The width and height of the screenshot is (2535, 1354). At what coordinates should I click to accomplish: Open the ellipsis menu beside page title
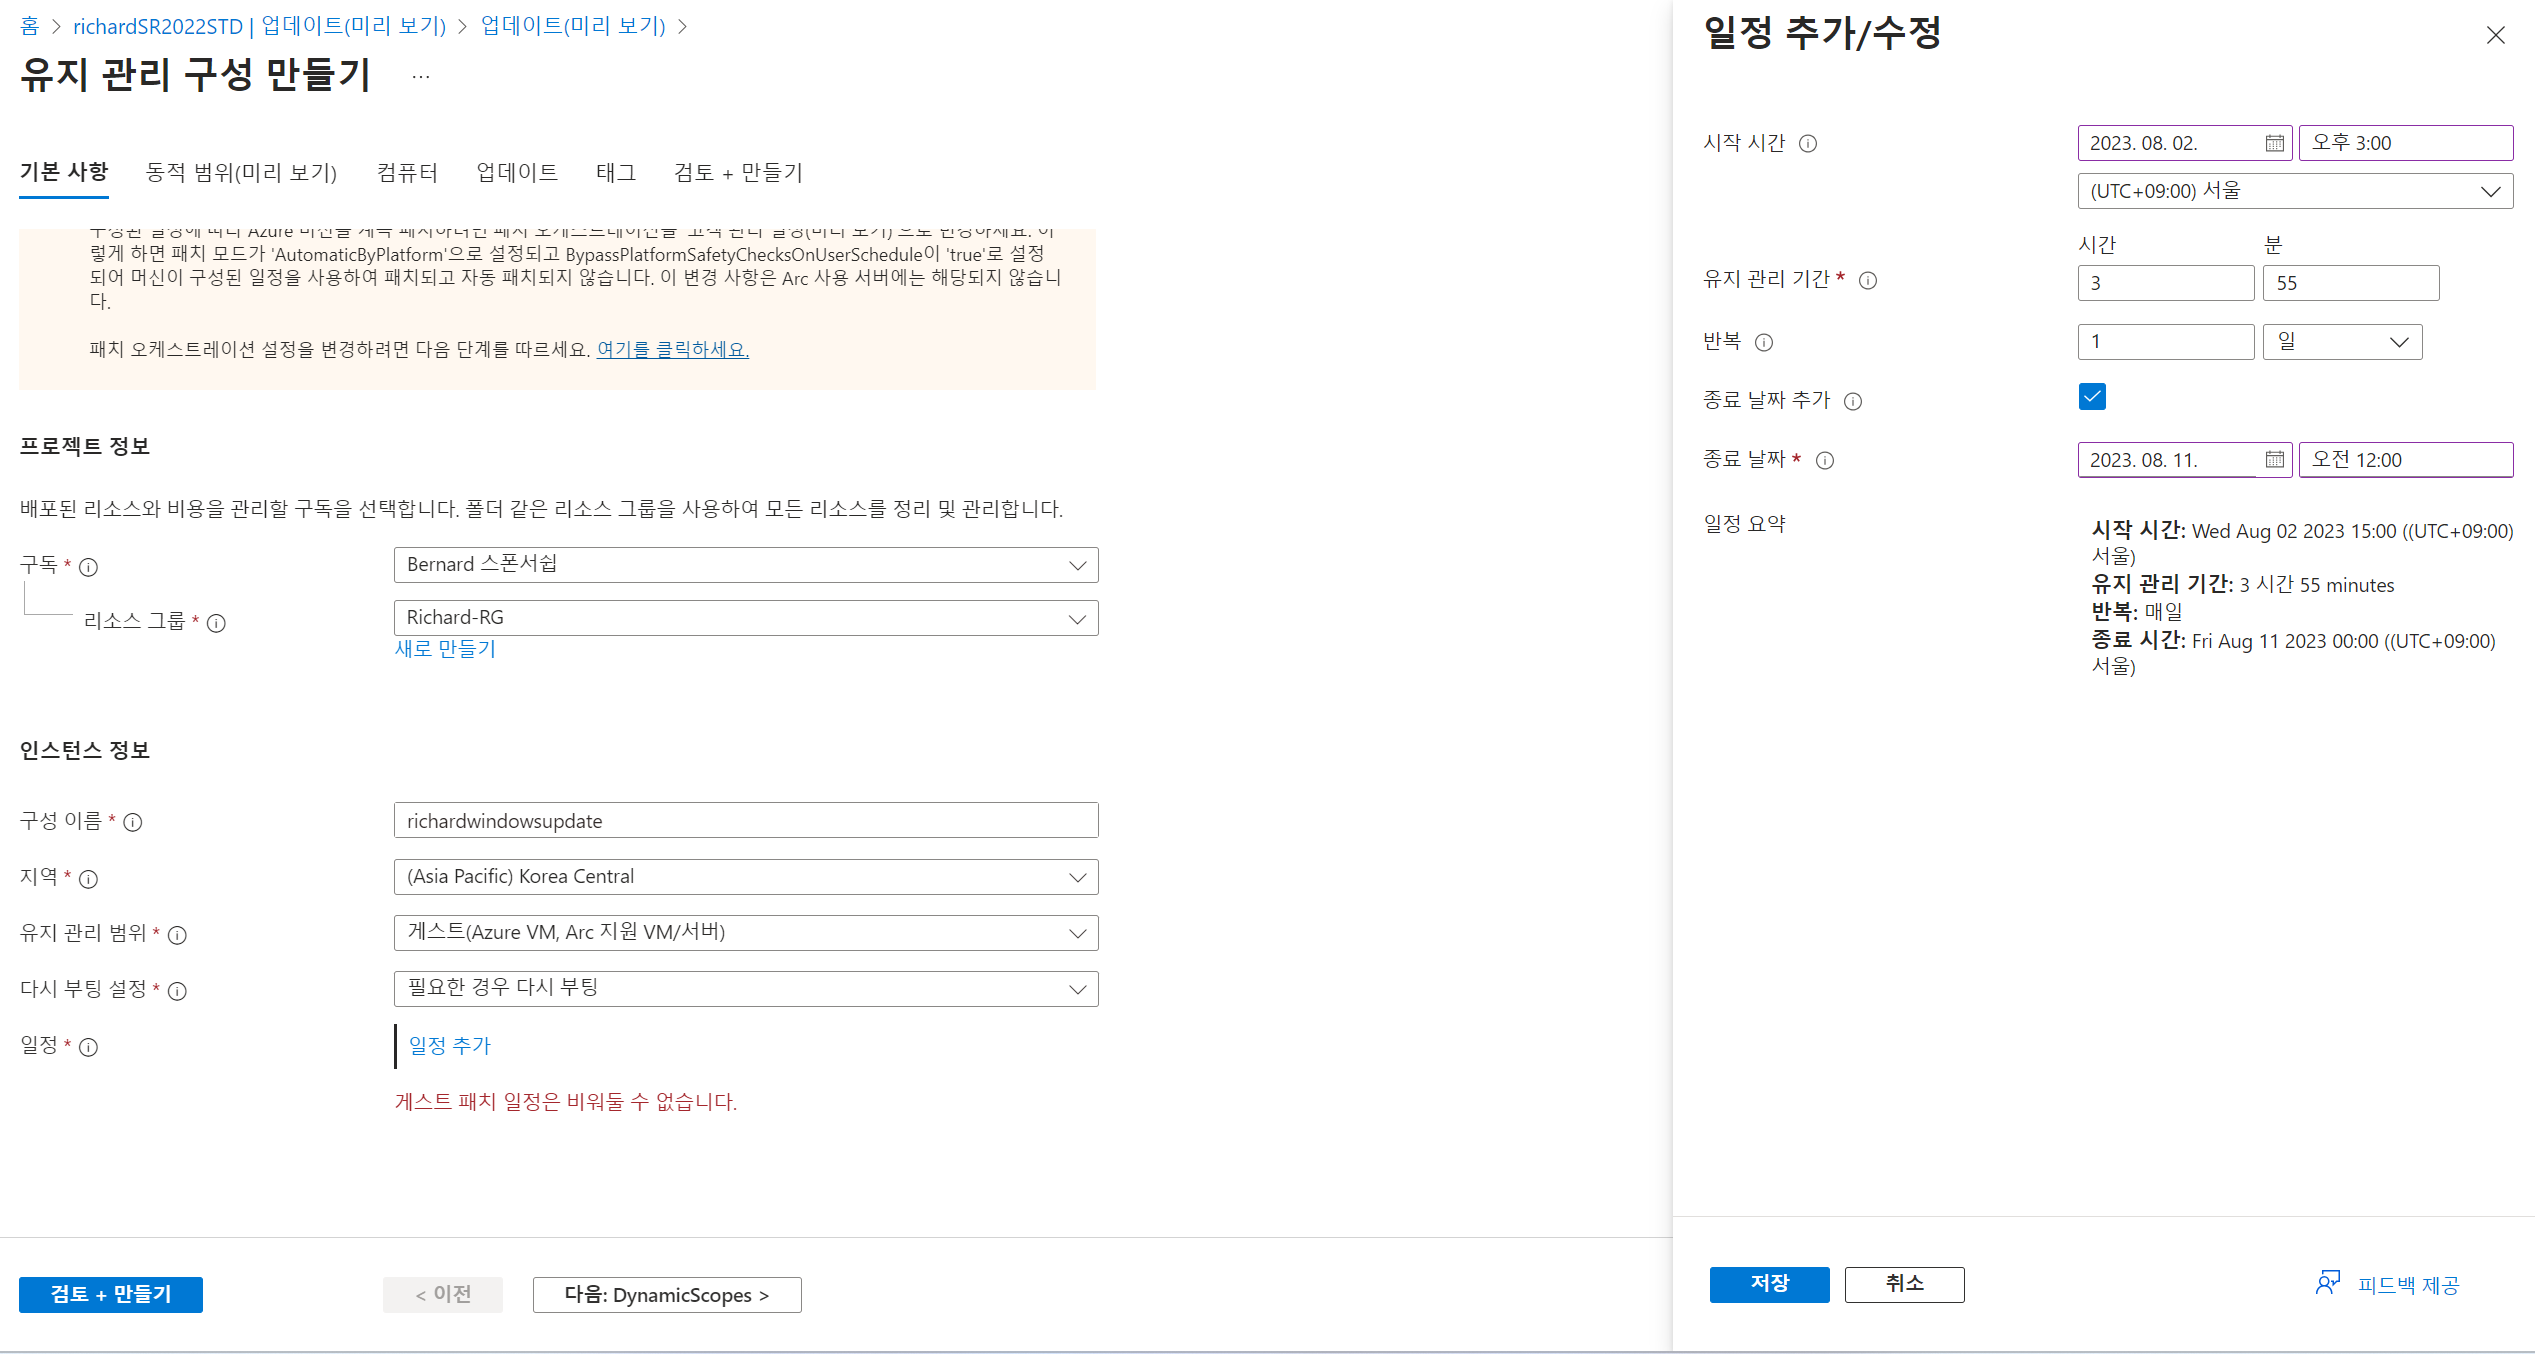pyautogui.click(x=421, y=77)
